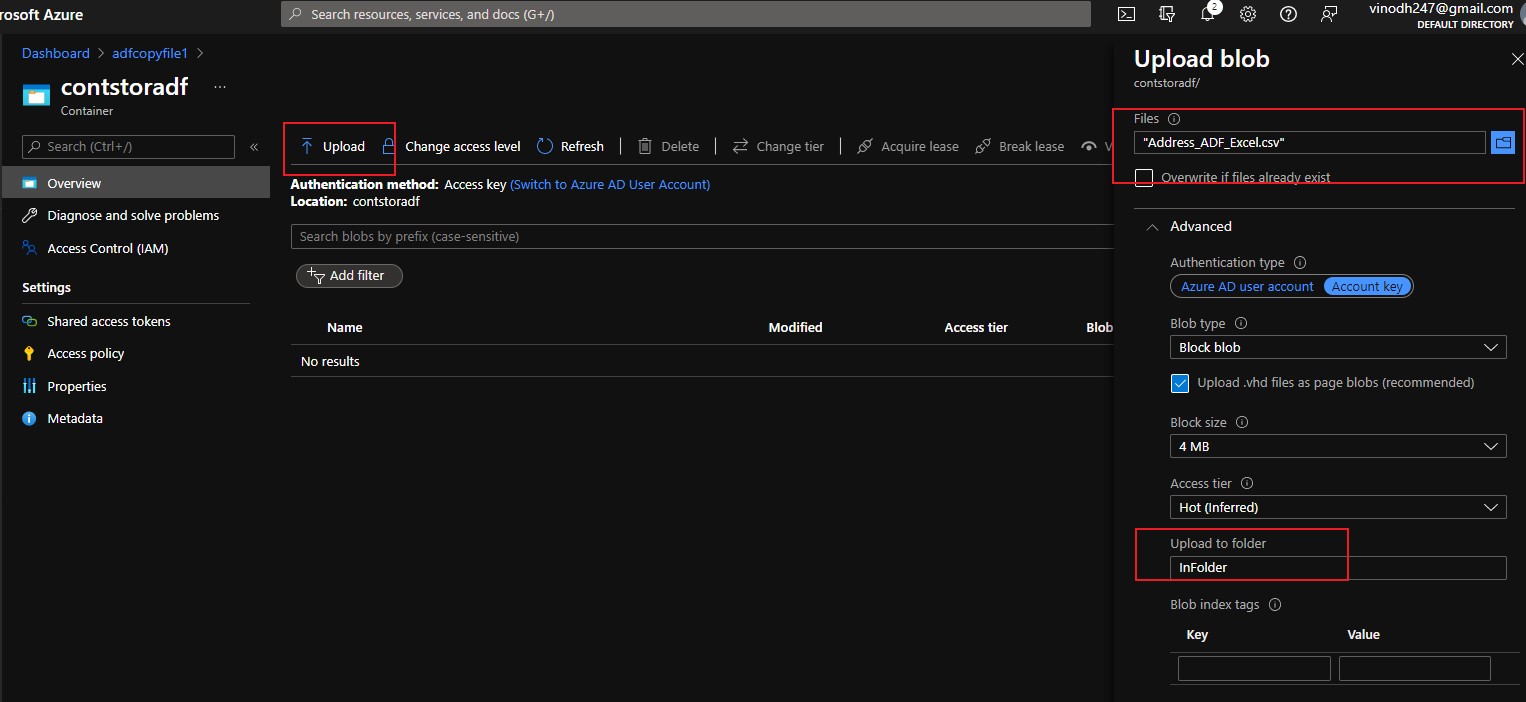1526x702 pixels.
Task: Collapse the Advanced section
Action: coord(1153,227)
